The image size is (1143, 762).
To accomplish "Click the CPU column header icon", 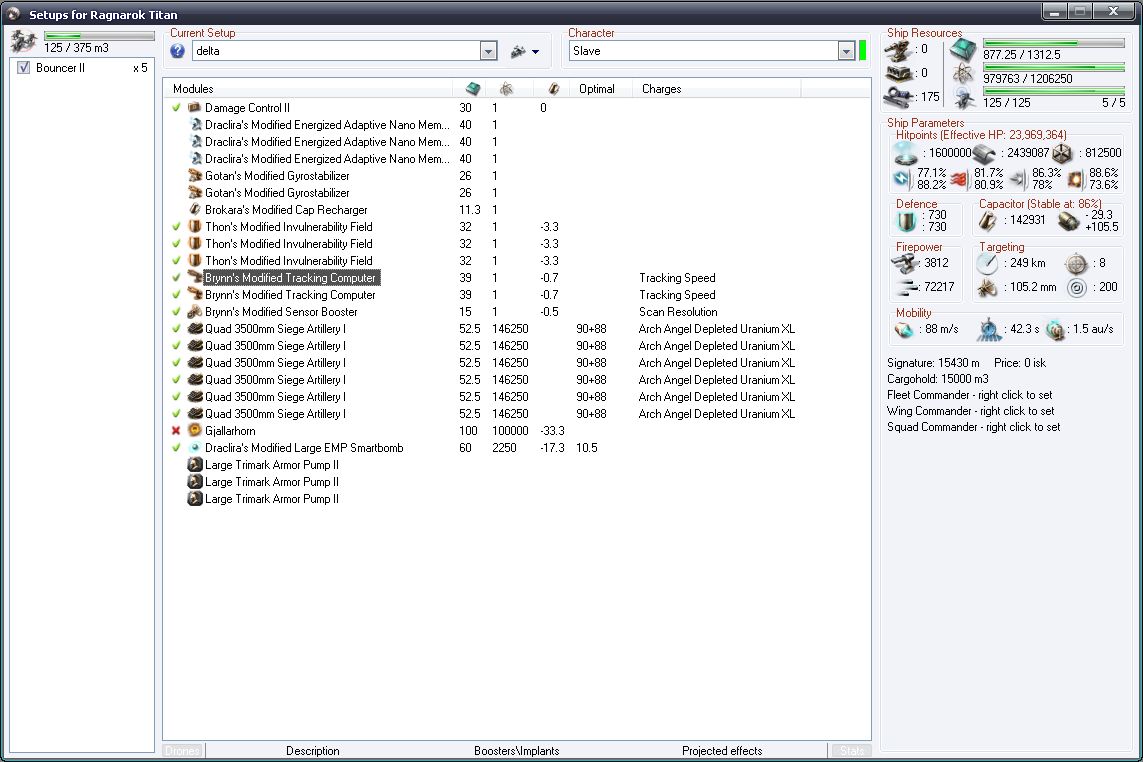I will point(473,89).
